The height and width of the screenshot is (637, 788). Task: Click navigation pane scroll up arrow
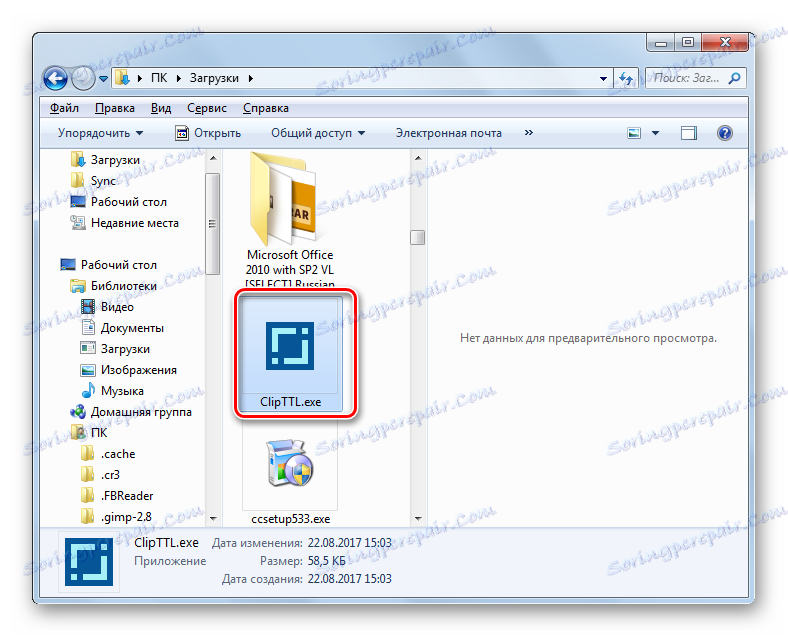(x=213, y=158)
